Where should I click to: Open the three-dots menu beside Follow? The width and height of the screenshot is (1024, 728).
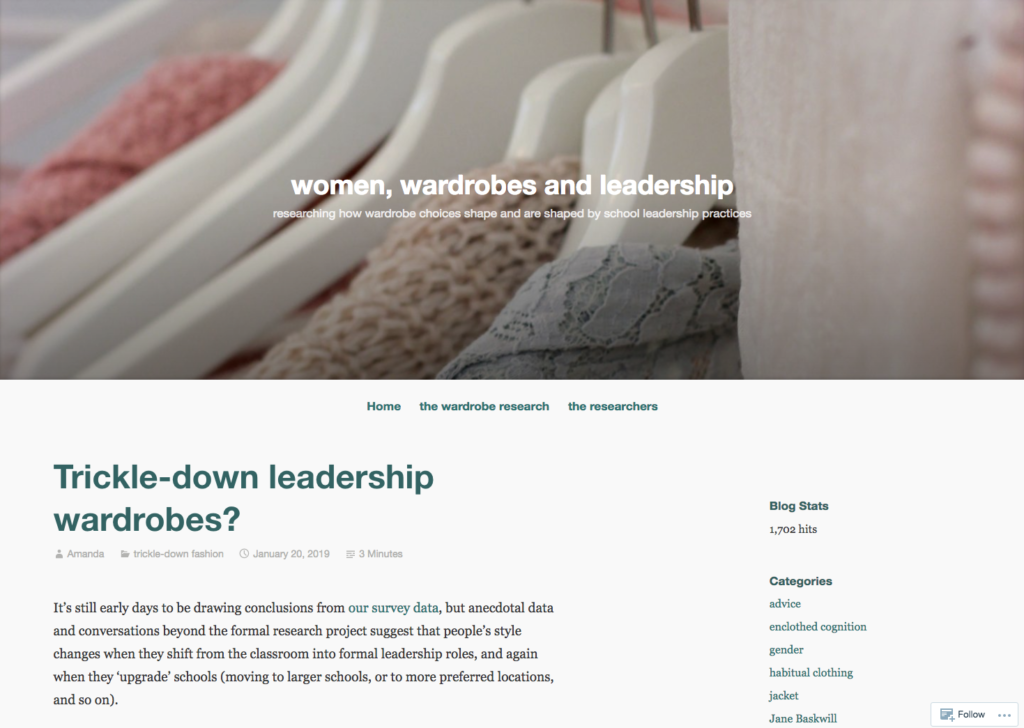pos(1004,715)
